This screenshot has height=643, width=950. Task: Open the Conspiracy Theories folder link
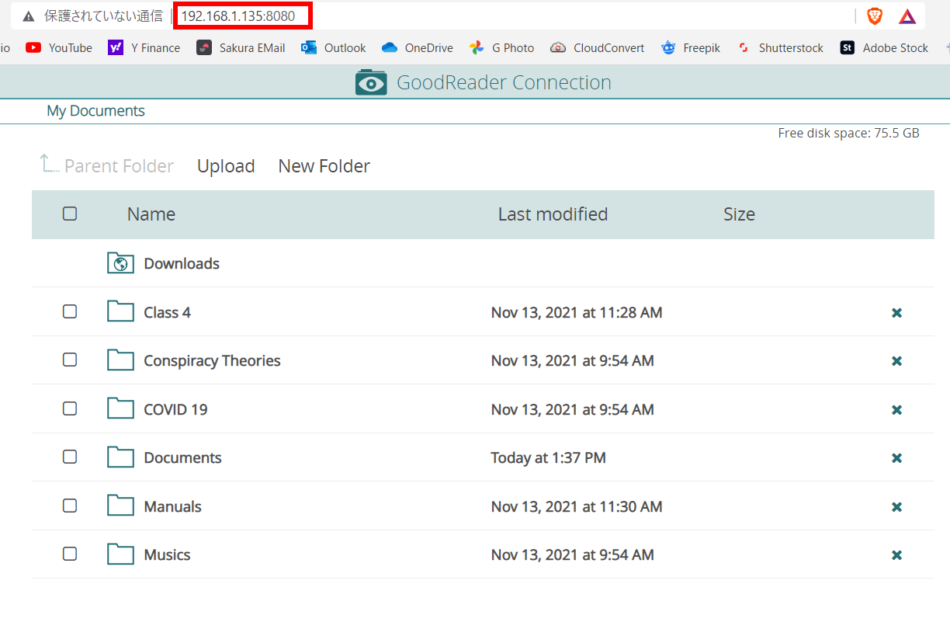(x=212, y=361)
